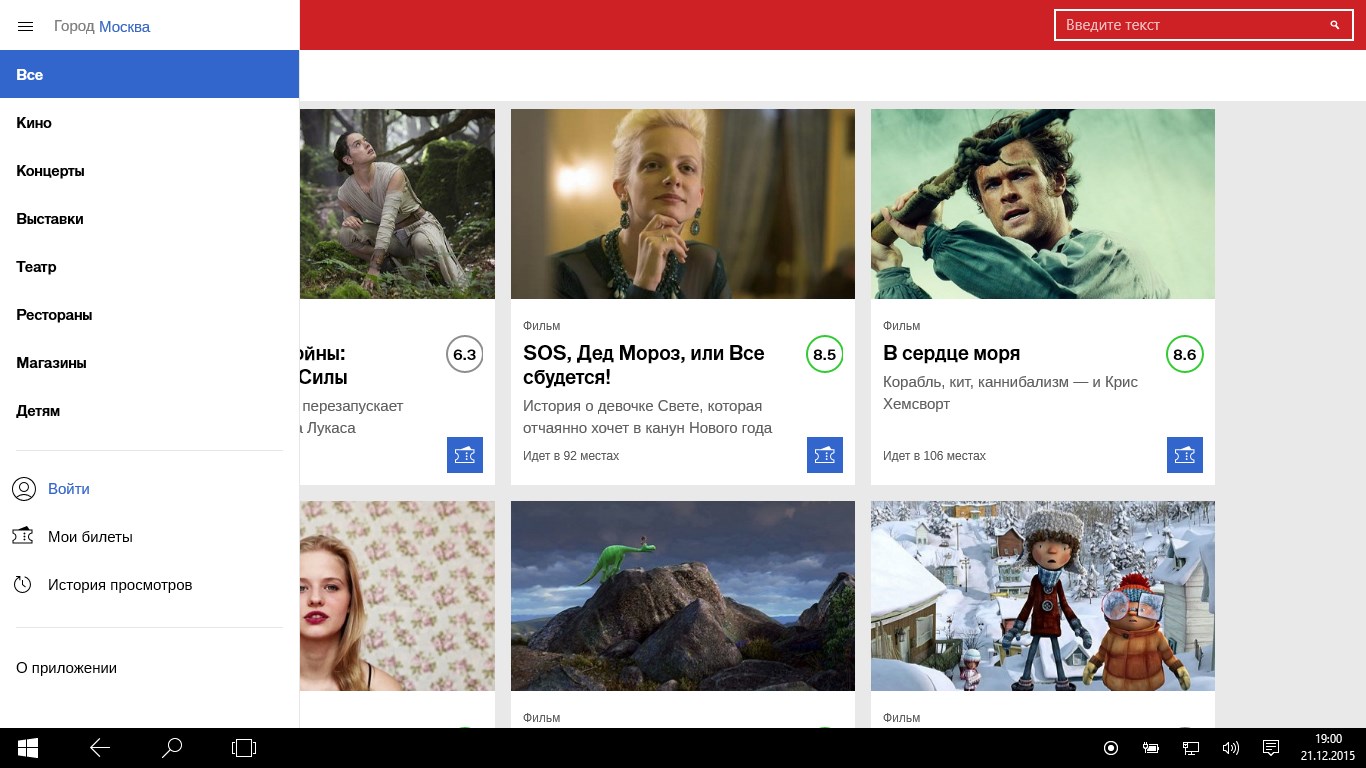The height and width of the screenshot is (768, 1366).
Task: Open История просмотров
Action: pyautogui.click(x=120, y=585)
